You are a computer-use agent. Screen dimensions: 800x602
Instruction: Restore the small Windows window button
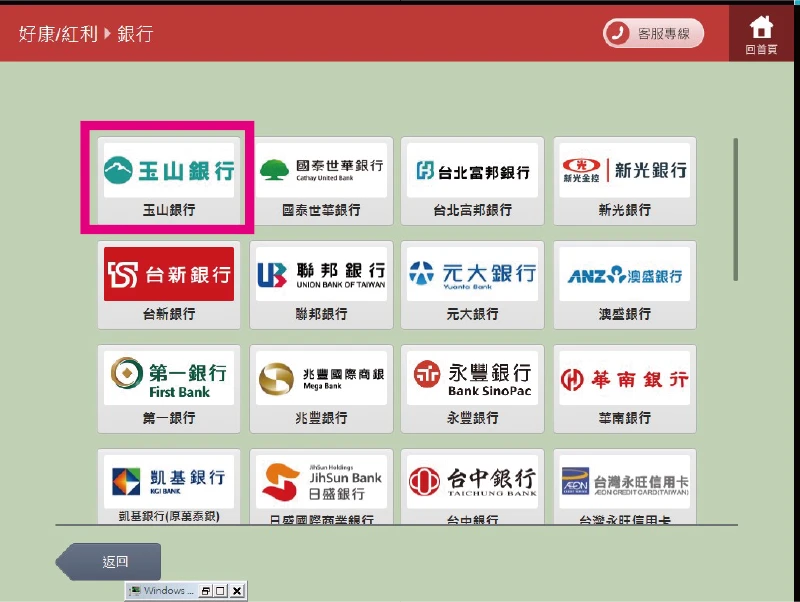[205, 591]
